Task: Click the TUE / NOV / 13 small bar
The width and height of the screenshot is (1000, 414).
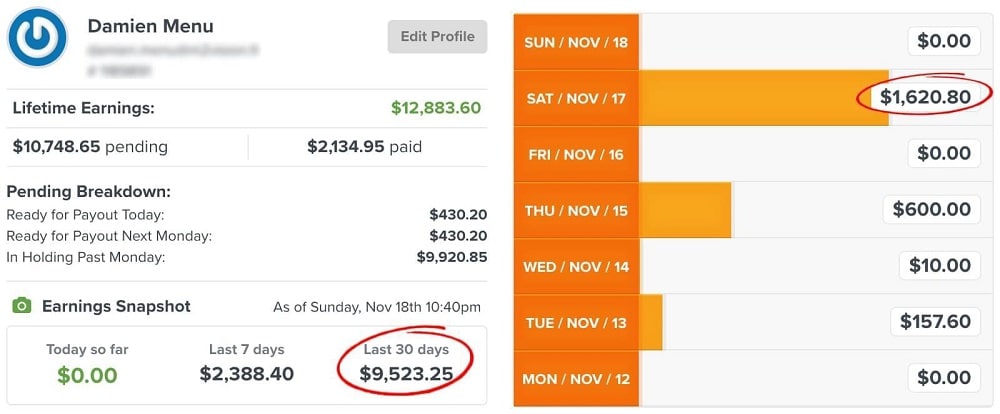Action: click(x=651, y=322)
